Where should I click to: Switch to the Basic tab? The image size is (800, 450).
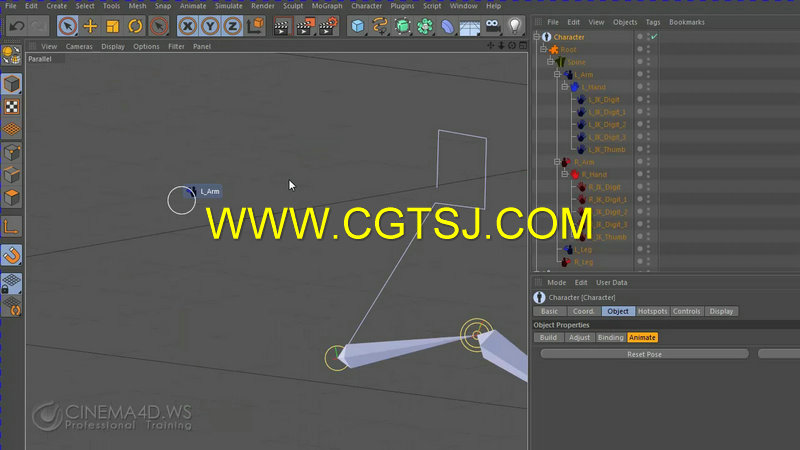(549, 311)
